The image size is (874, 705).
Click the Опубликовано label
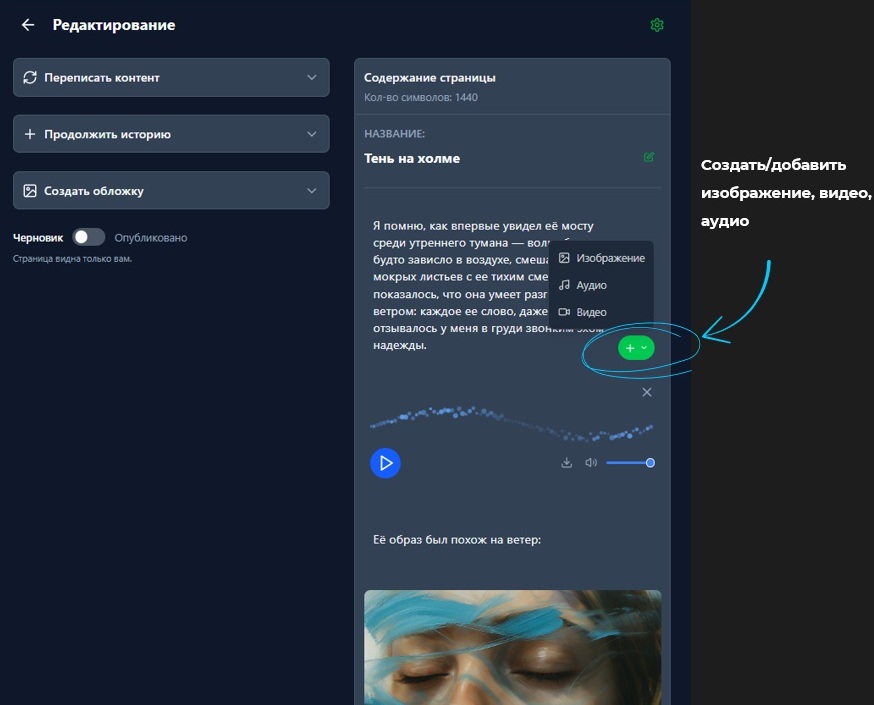pyautogui.click(x=151, y=238)
